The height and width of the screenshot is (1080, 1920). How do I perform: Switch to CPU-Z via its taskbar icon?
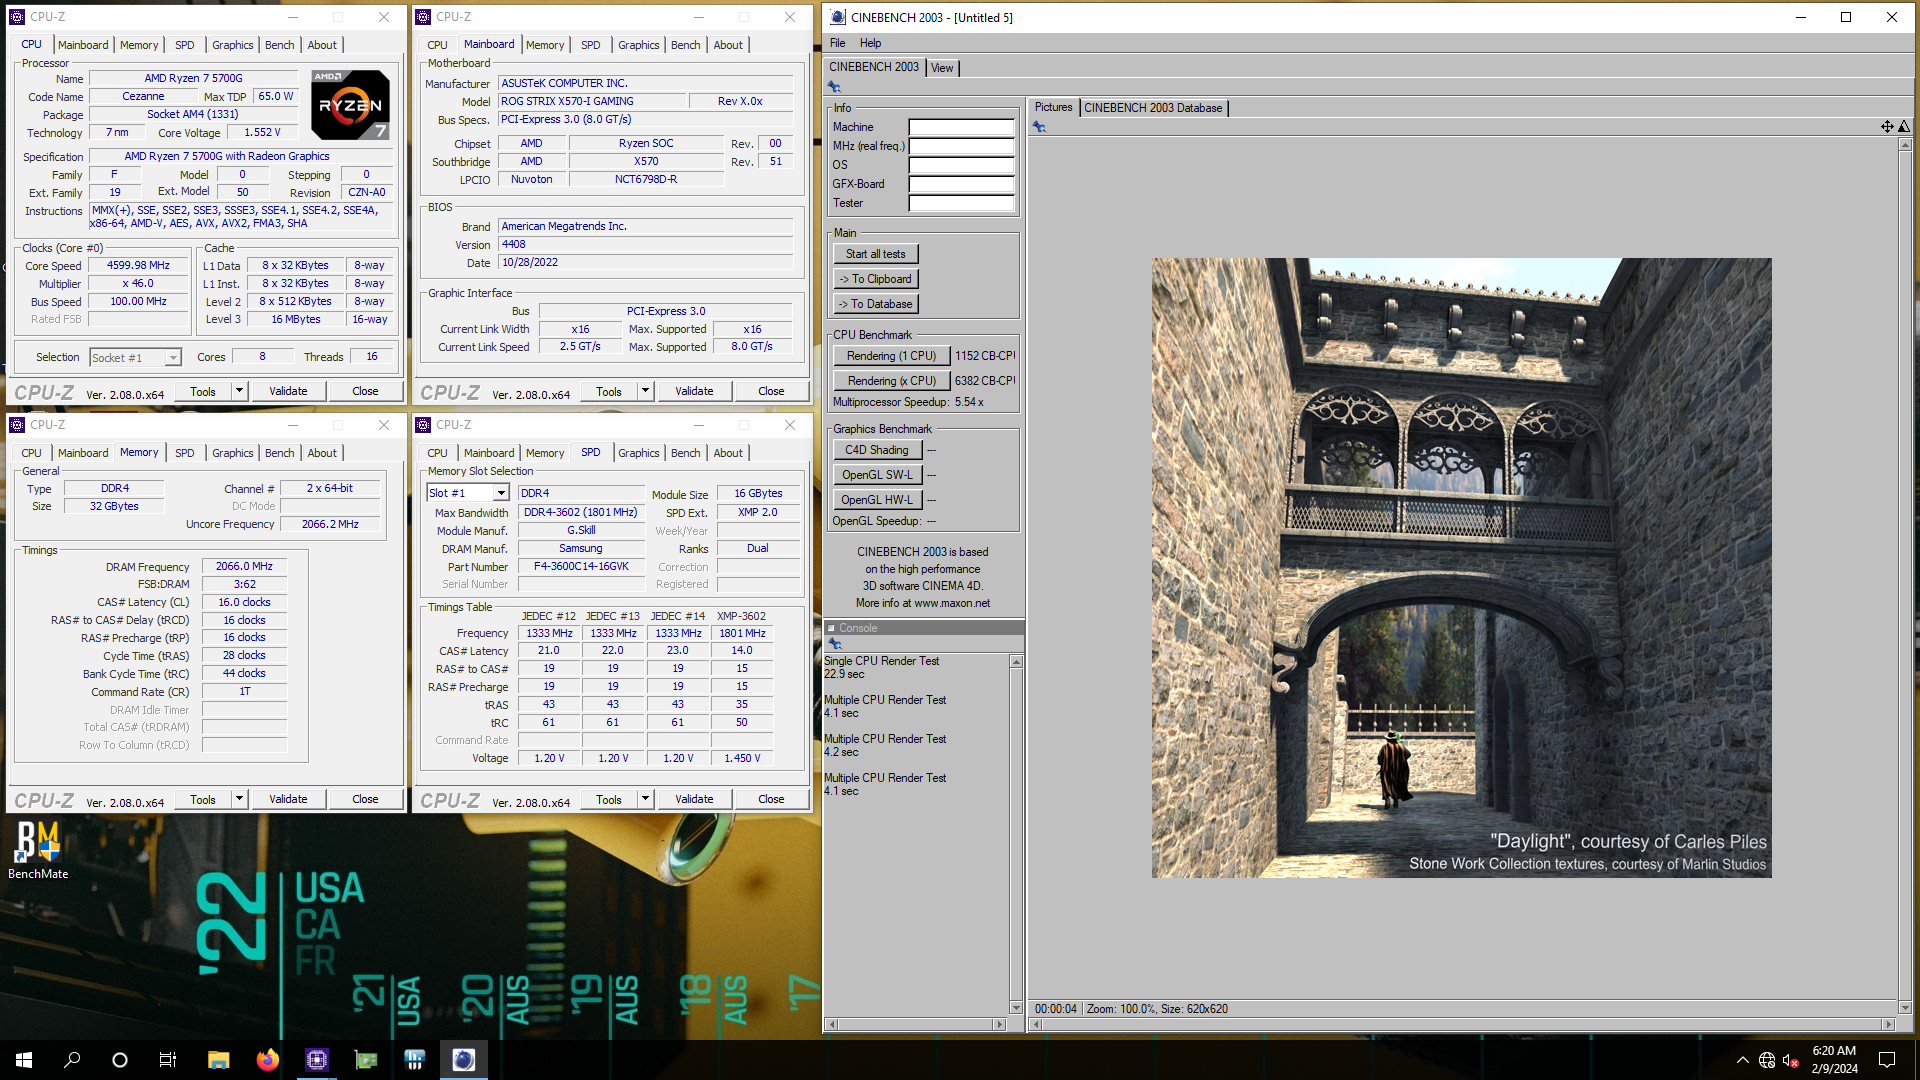[316, 1060]
